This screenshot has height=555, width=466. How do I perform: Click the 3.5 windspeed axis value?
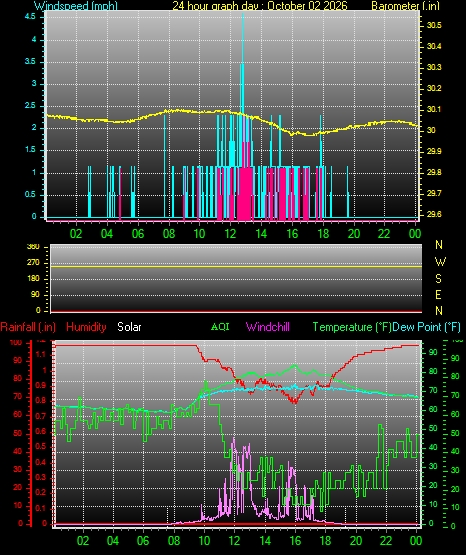30,62
